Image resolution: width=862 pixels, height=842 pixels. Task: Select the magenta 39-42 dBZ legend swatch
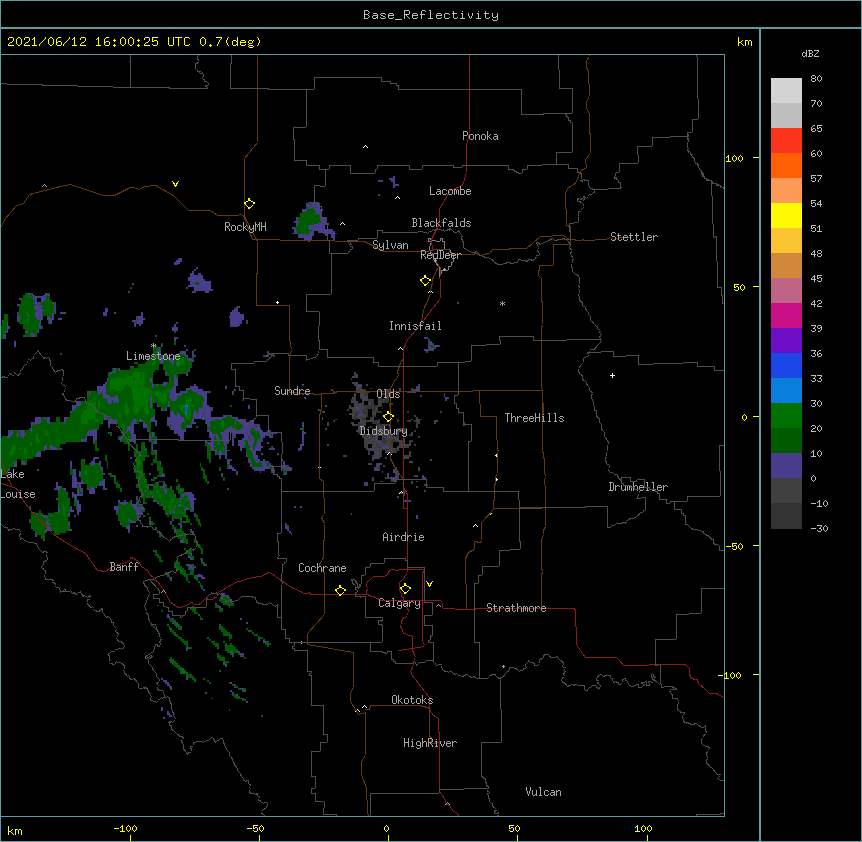click(786, 315)
